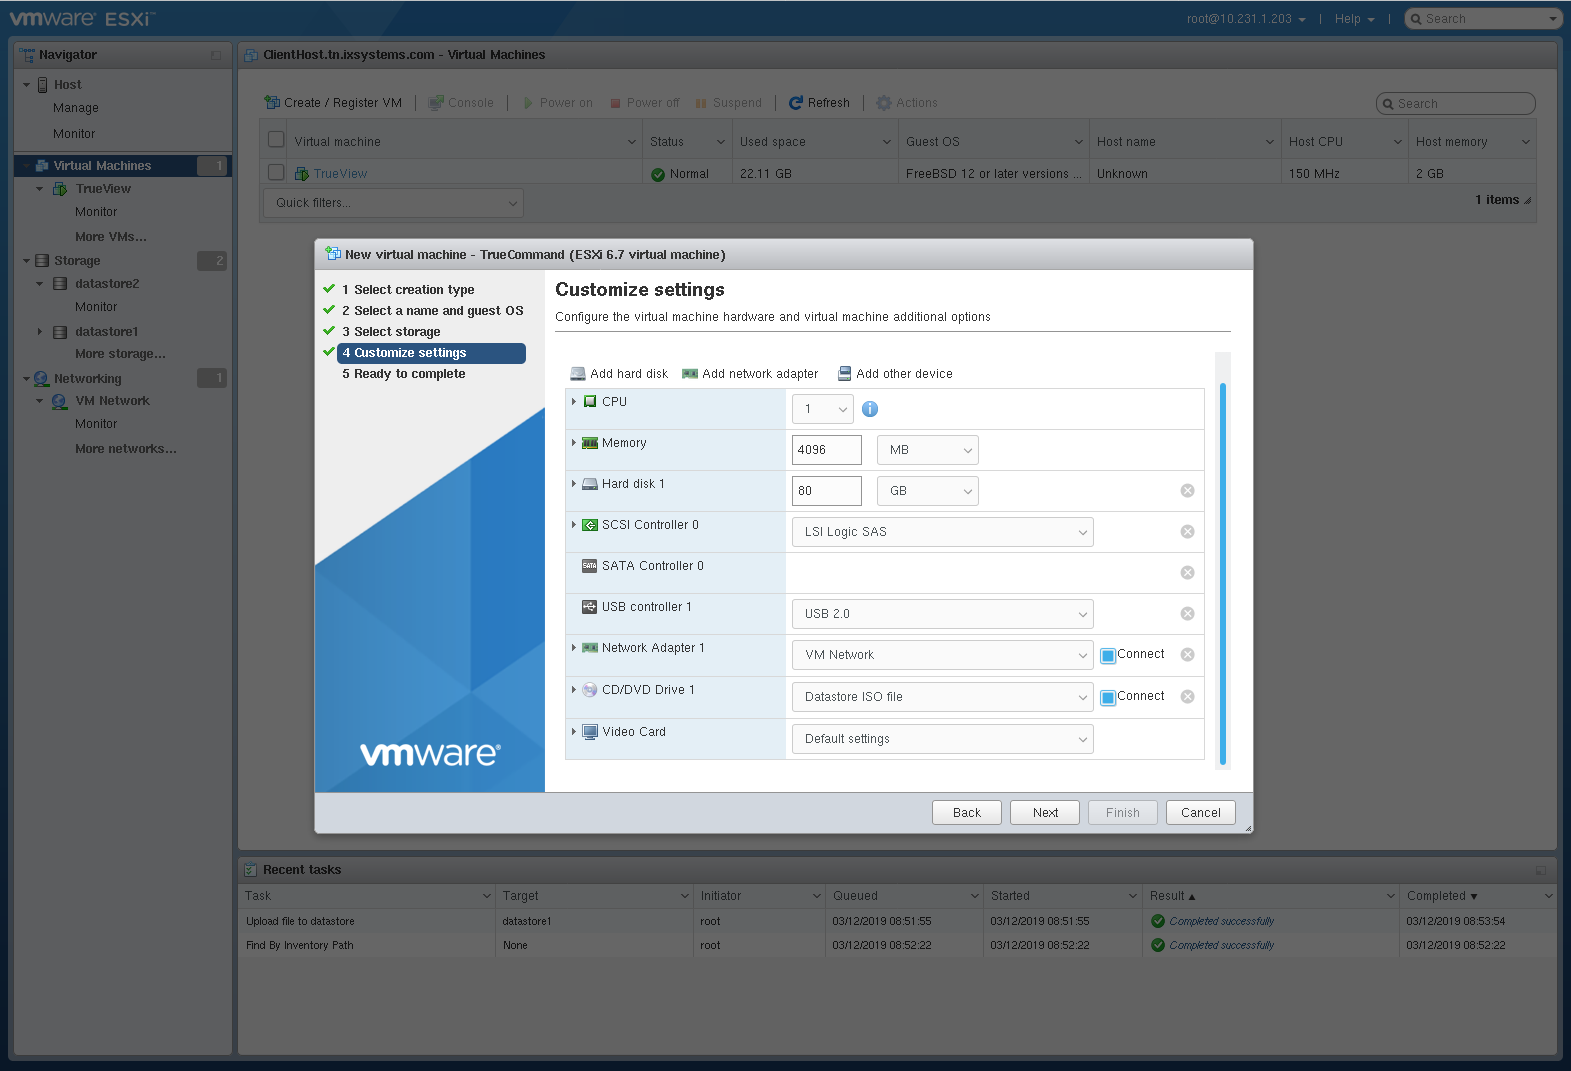Open the root@10.231.1.203 user menu

click(x=1246, y=19)
